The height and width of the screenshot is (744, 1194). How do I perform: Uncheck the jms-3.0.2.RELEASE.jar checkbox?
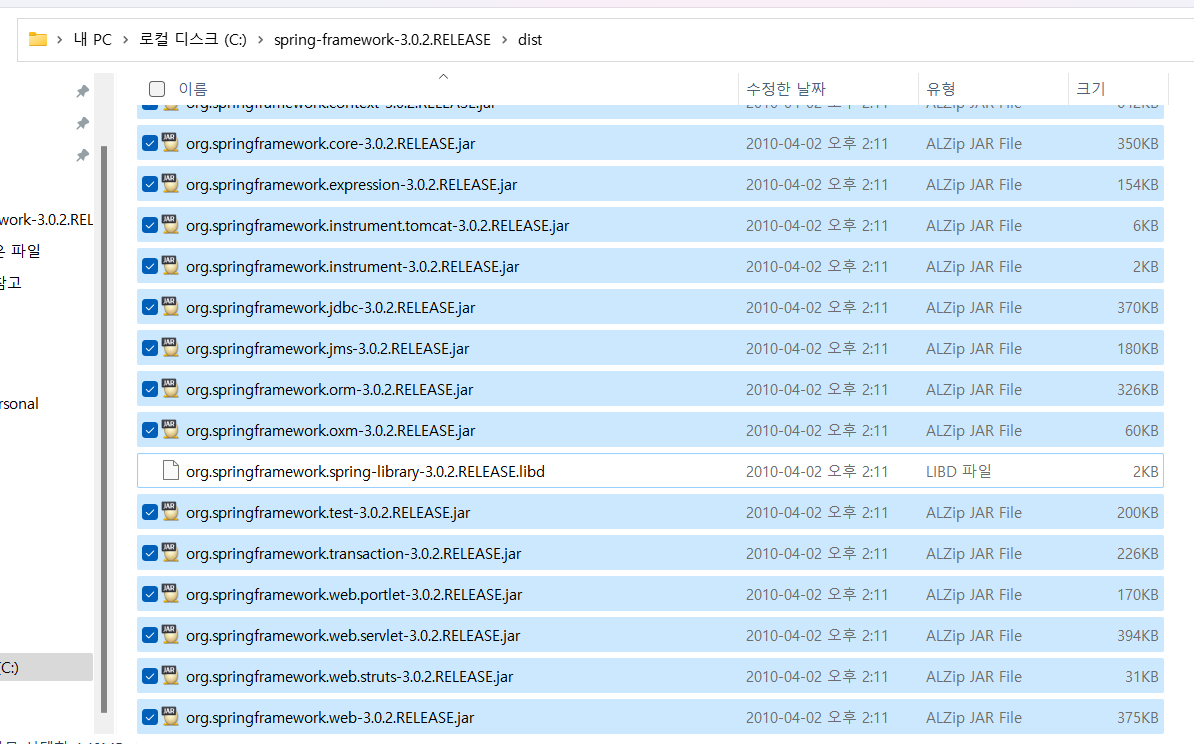(150, 348)
